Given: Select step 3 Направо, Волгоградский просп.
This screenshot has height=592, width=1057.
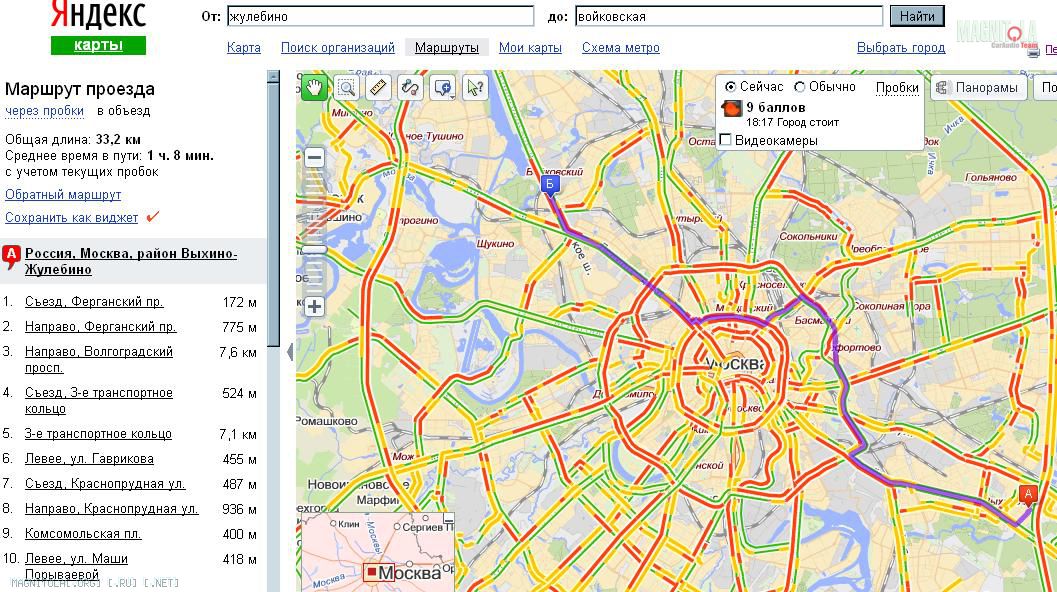Looking at the screenshot, I should point(99,360).
